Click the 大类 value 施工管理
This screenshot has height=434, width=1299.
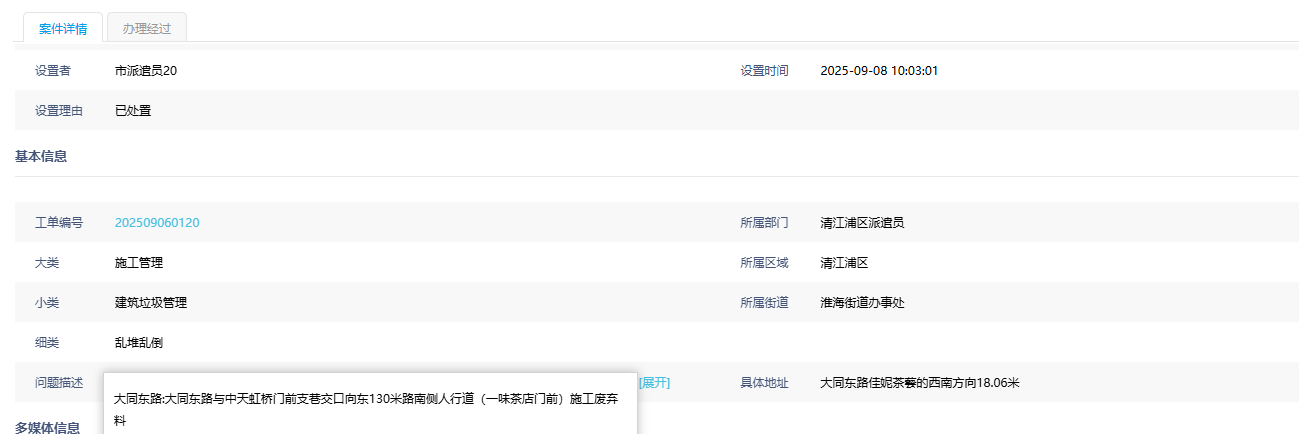[139, 263]
